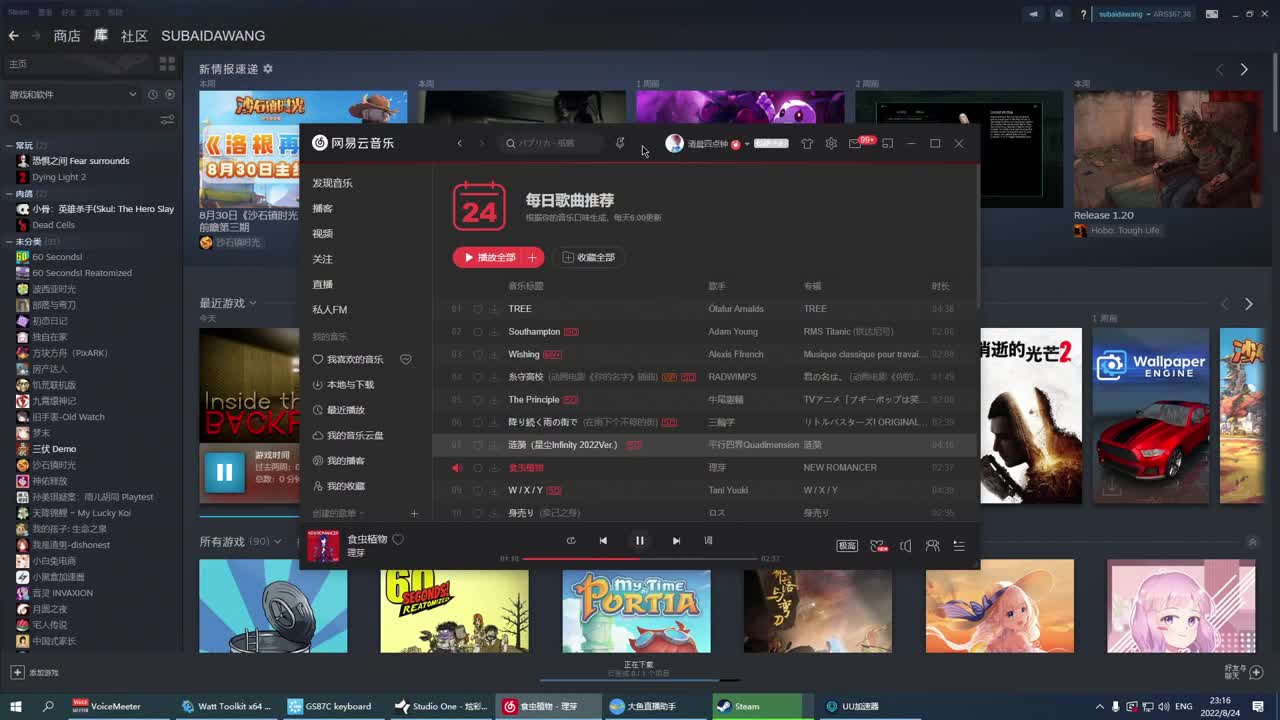This screenshot has height=720, width=1280.
Task: Download the song Southampton
Action: point(494,332)
